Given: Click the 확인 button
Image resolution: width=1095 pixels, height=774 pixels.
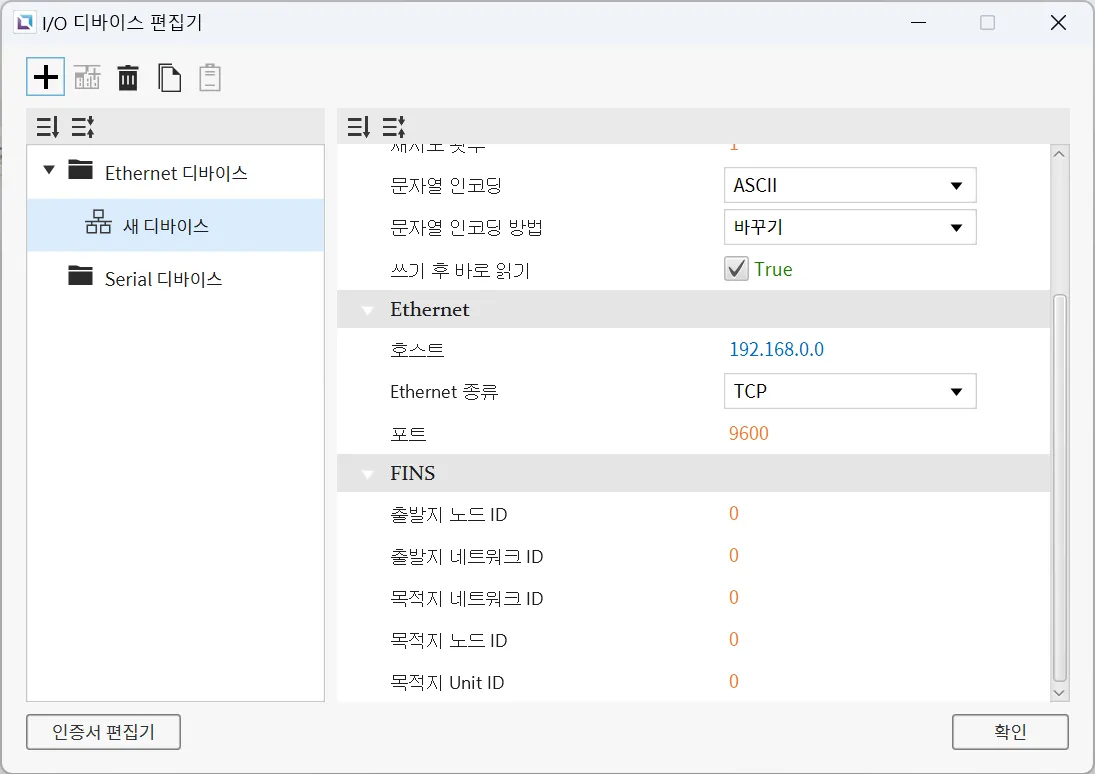Looking at the screenshot, I should [x=1010, y=732].
